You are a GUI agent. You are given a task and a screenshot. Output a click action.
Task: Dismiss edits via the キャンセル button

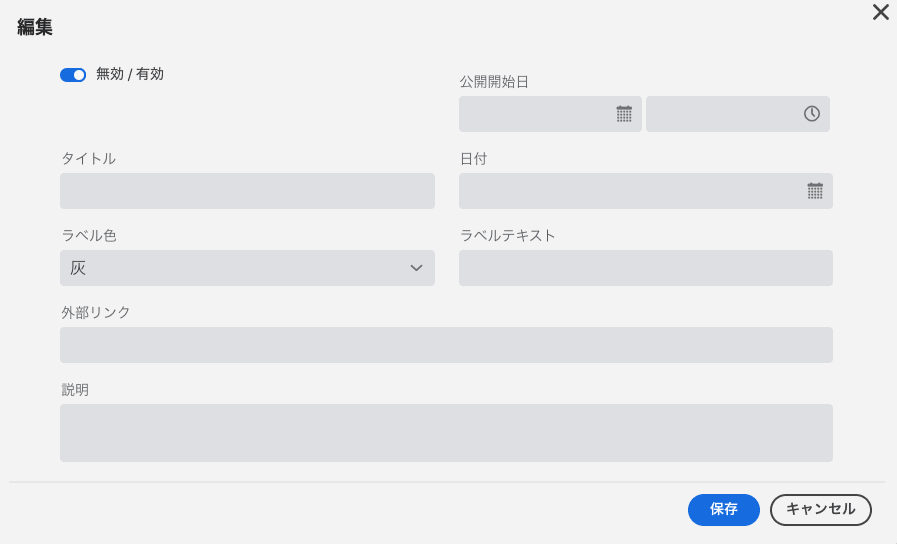point(820,510)
